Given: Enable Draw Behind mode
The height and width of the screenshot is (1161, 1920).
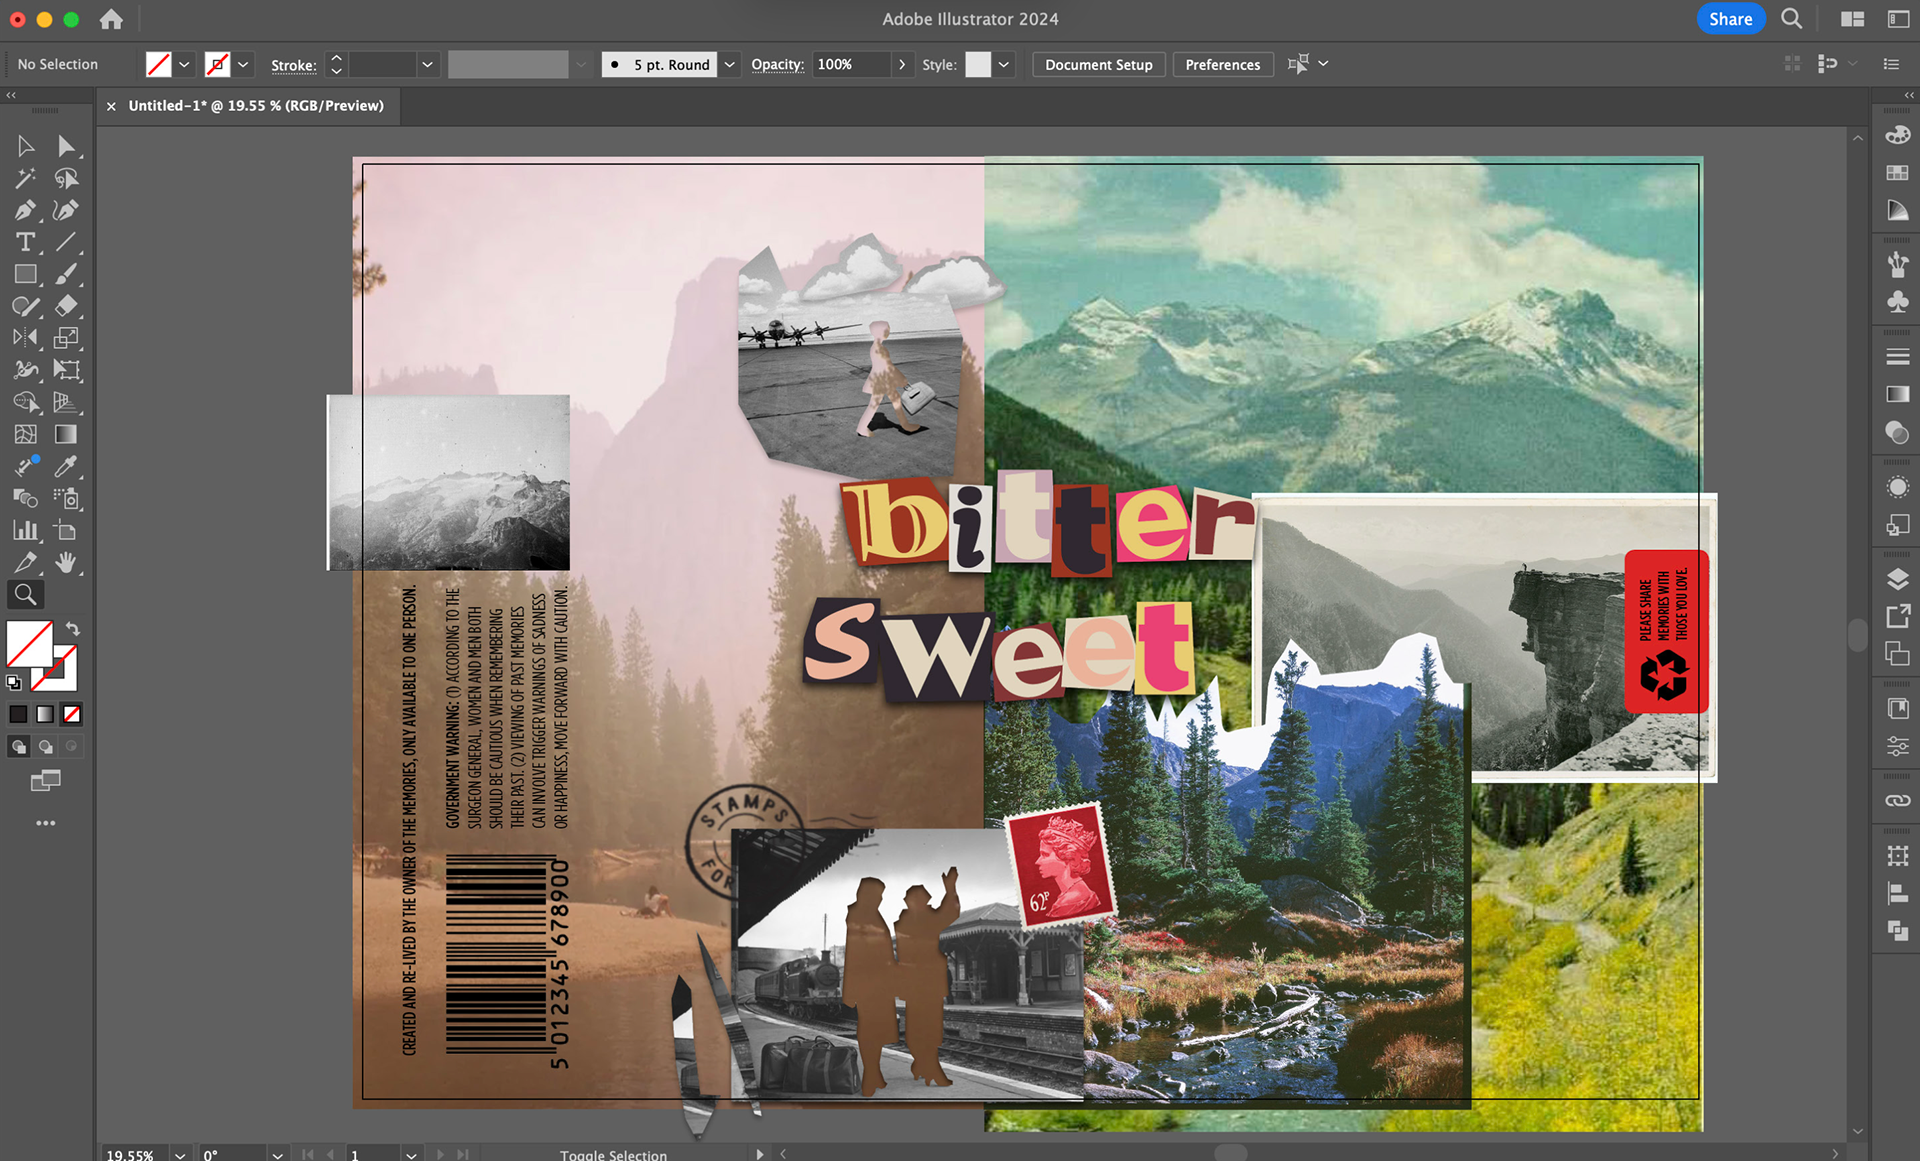Looking at the screenshot, I should (45, 747).
